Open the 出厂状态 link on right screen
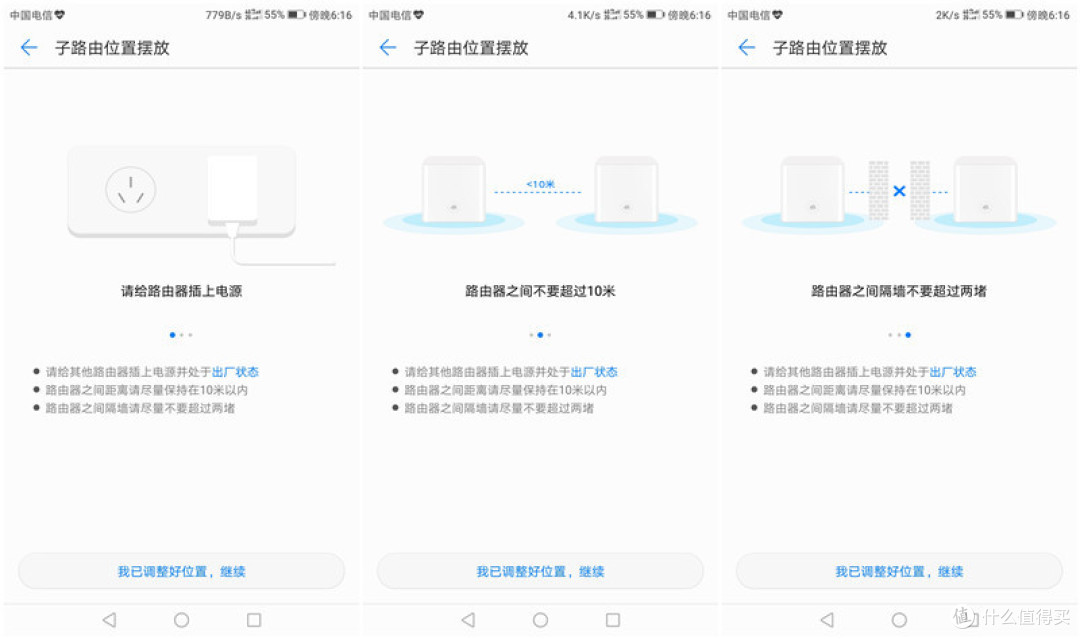 coord(953,372)
